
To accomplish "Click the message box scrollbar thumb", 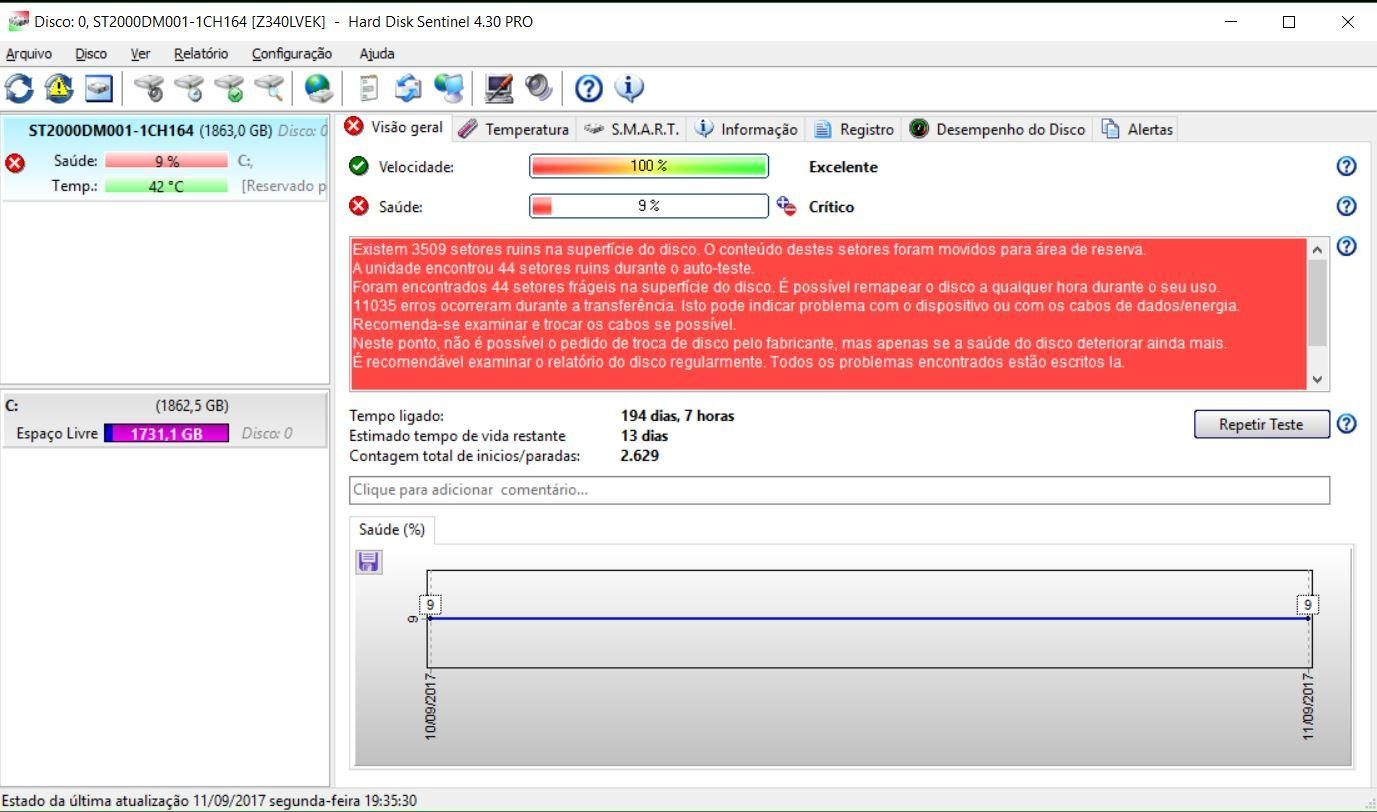I will [x=1317, y=303].
